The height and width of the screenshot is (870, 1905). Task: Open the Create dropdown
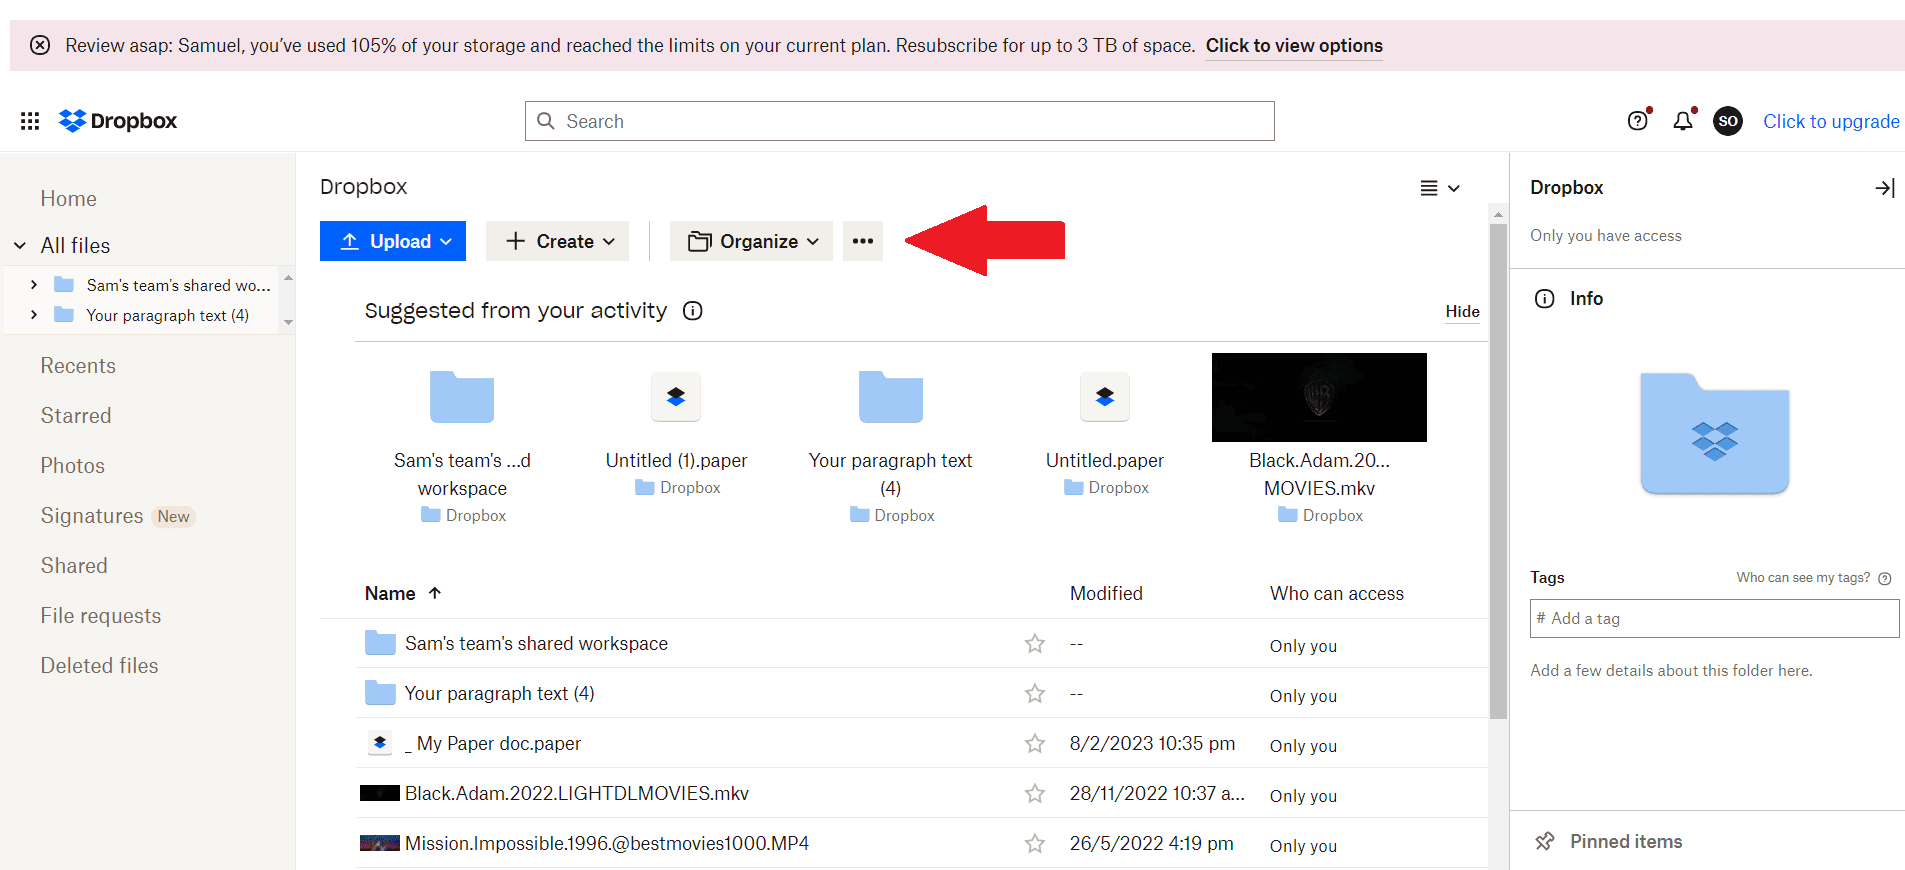[558, 241]
